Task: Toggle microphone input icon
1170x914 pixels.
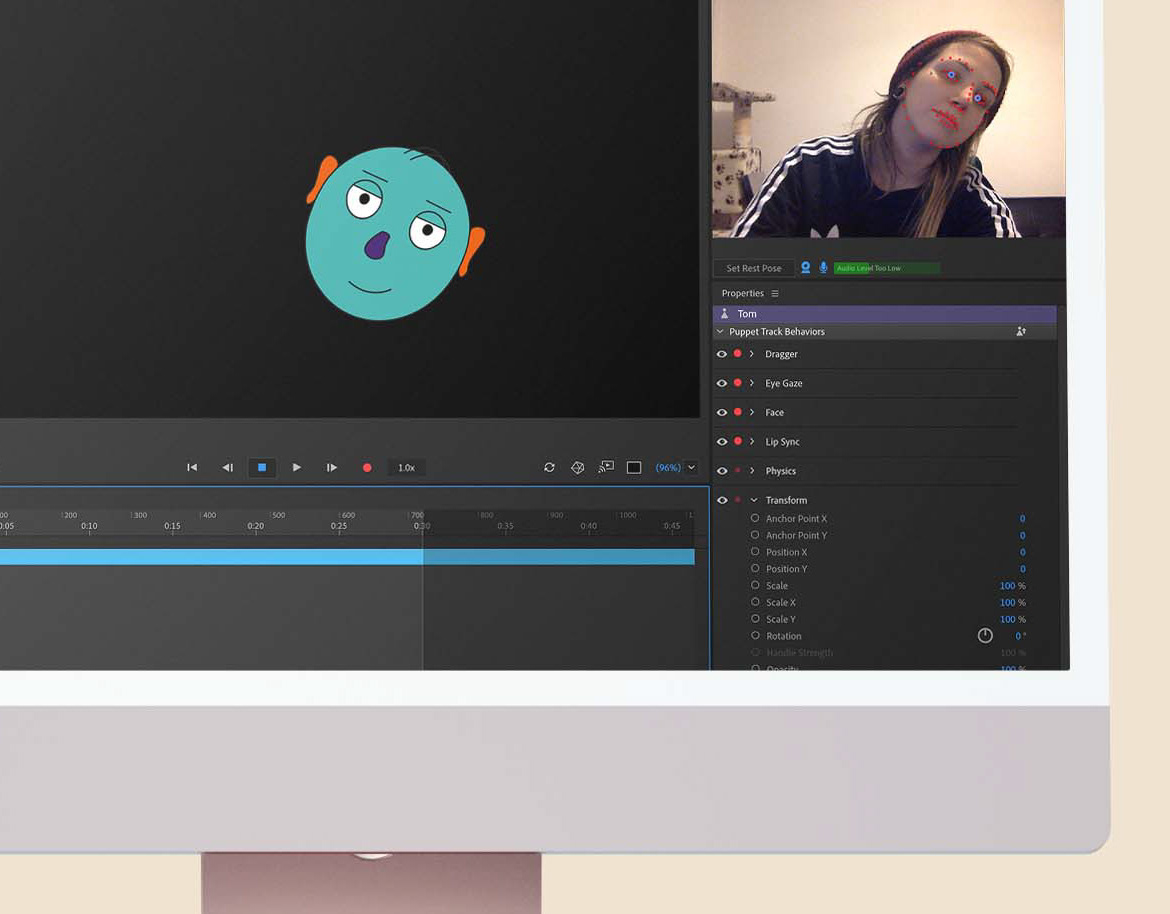Action: 823,267
